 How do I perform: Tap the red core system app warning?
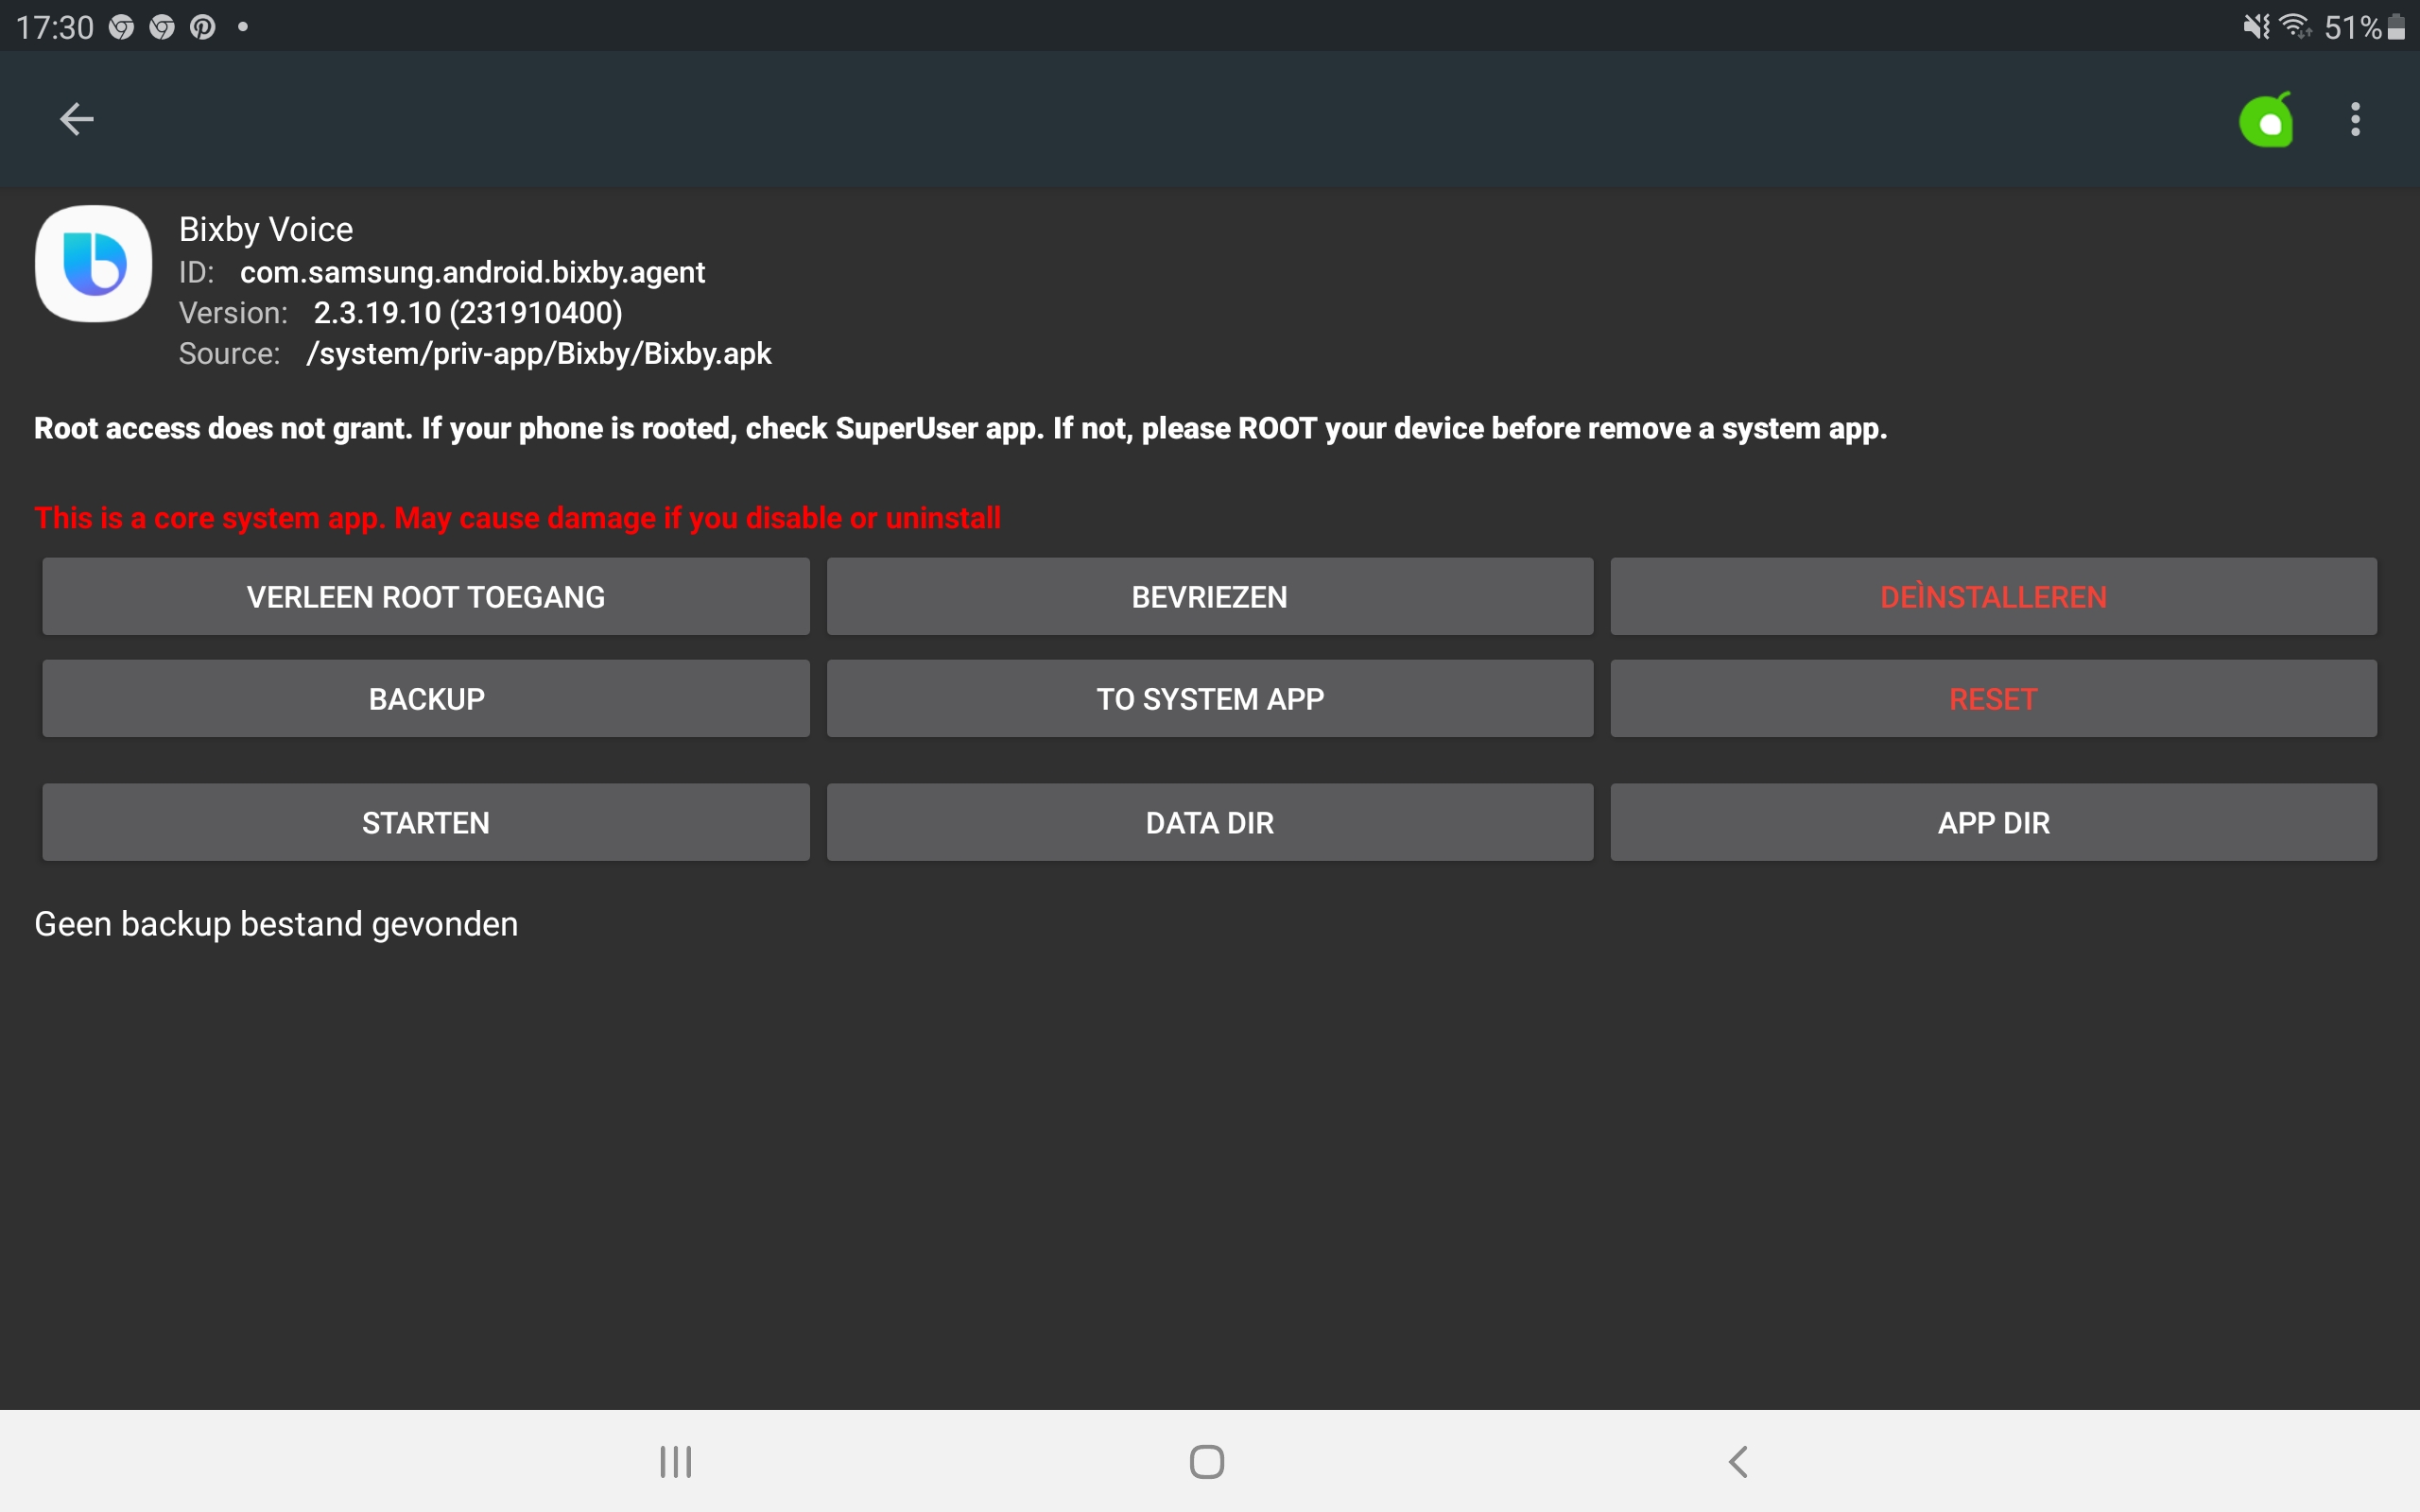pyautogui.click(x=517, y=518)
